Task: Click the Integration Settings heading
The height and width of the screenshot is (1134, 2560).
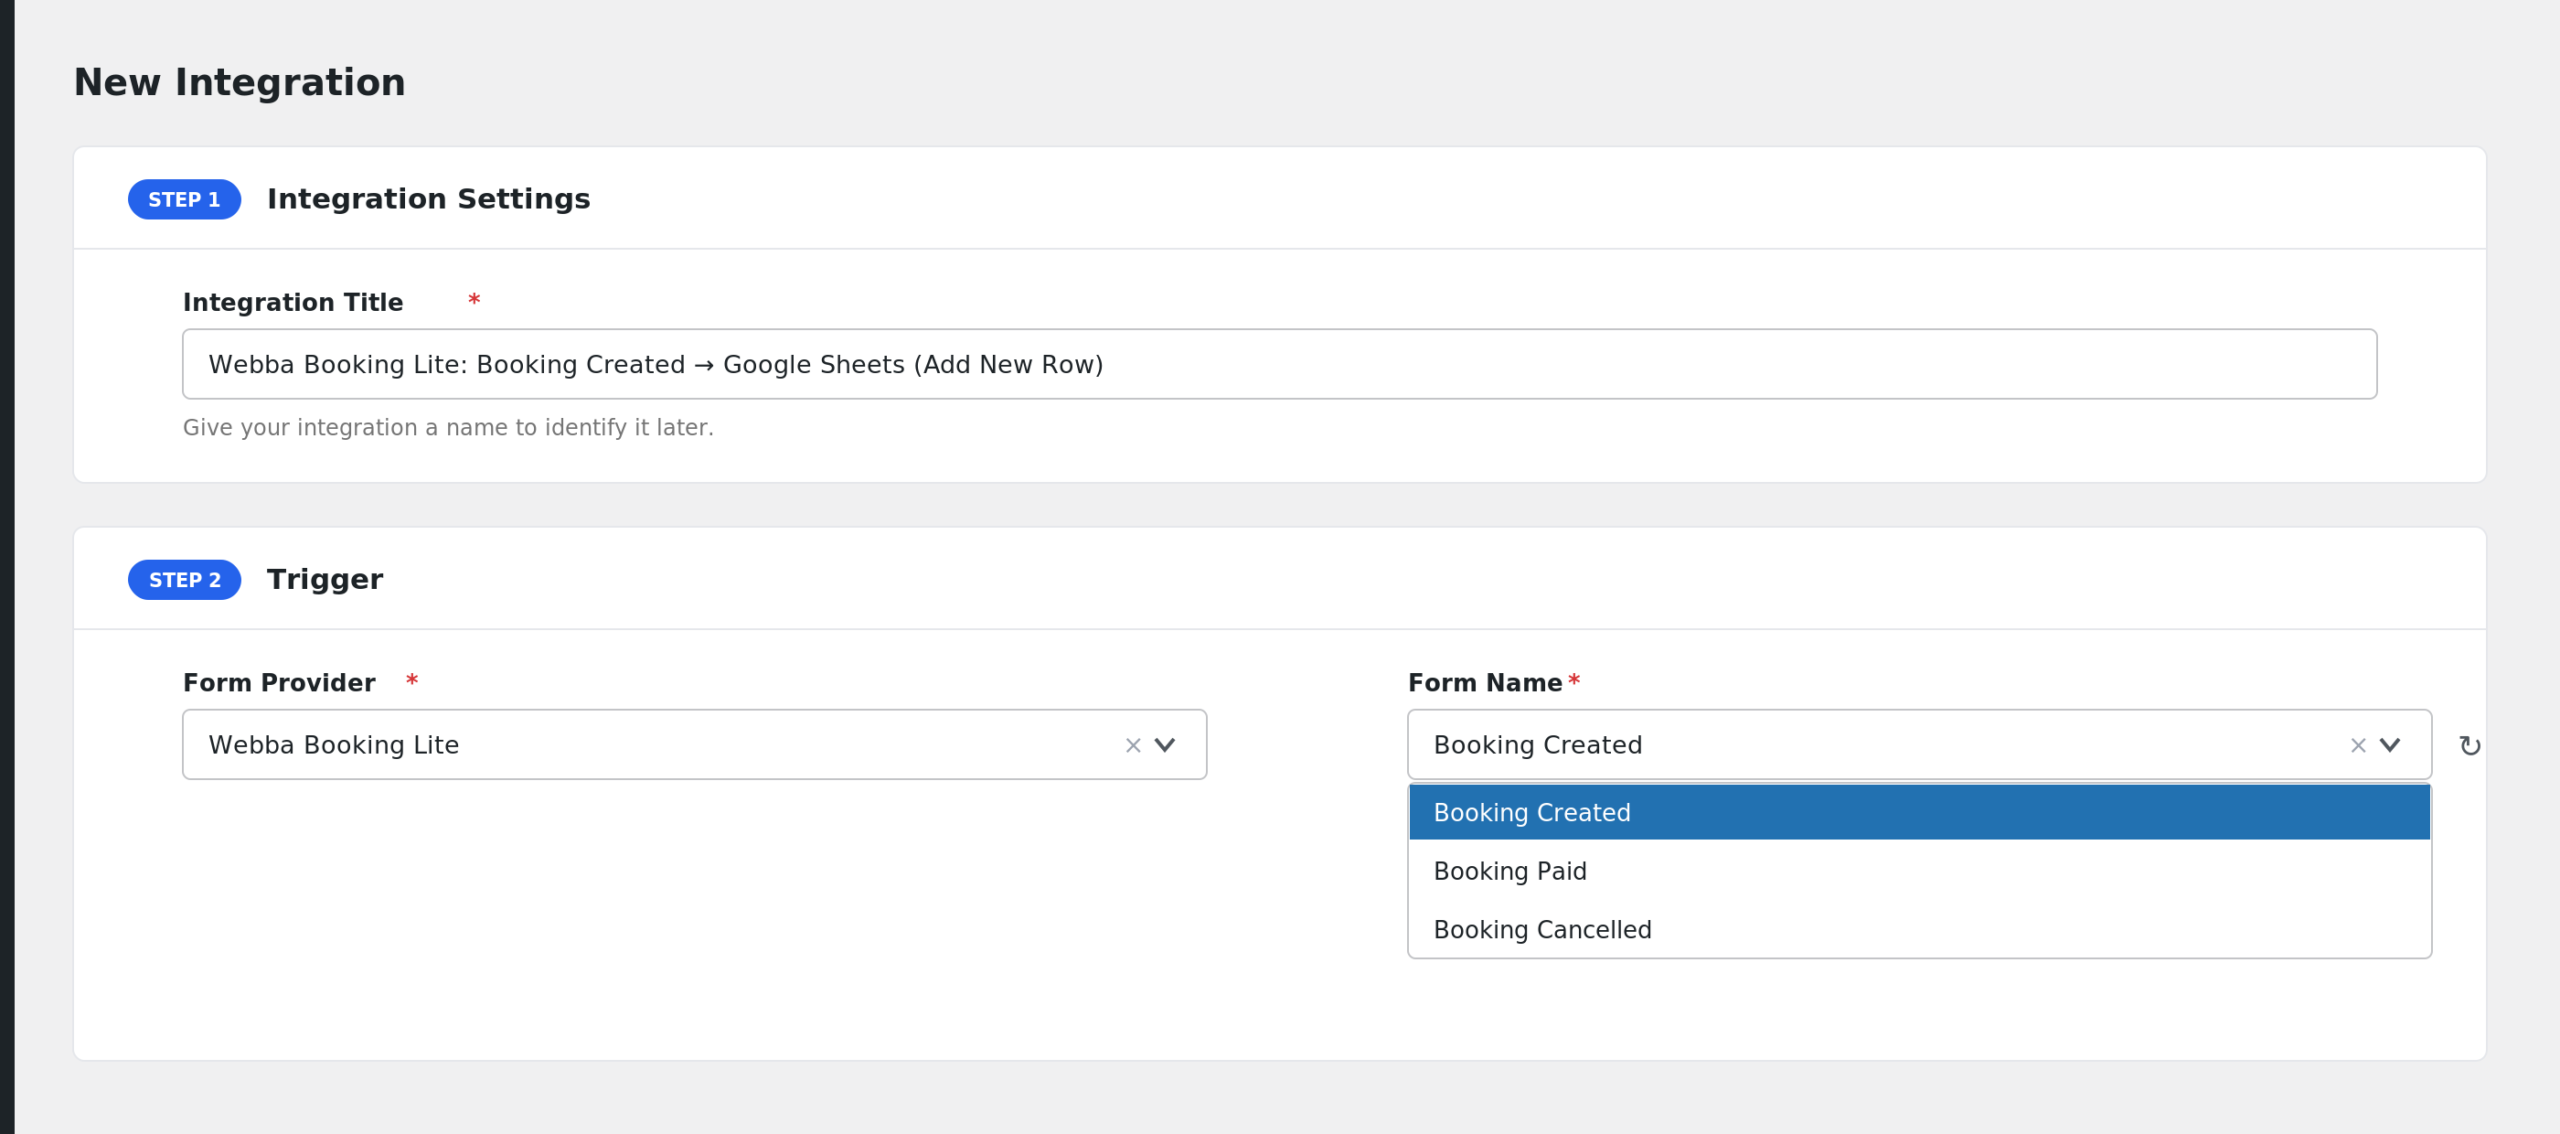Action: click(x=428, y=199)
